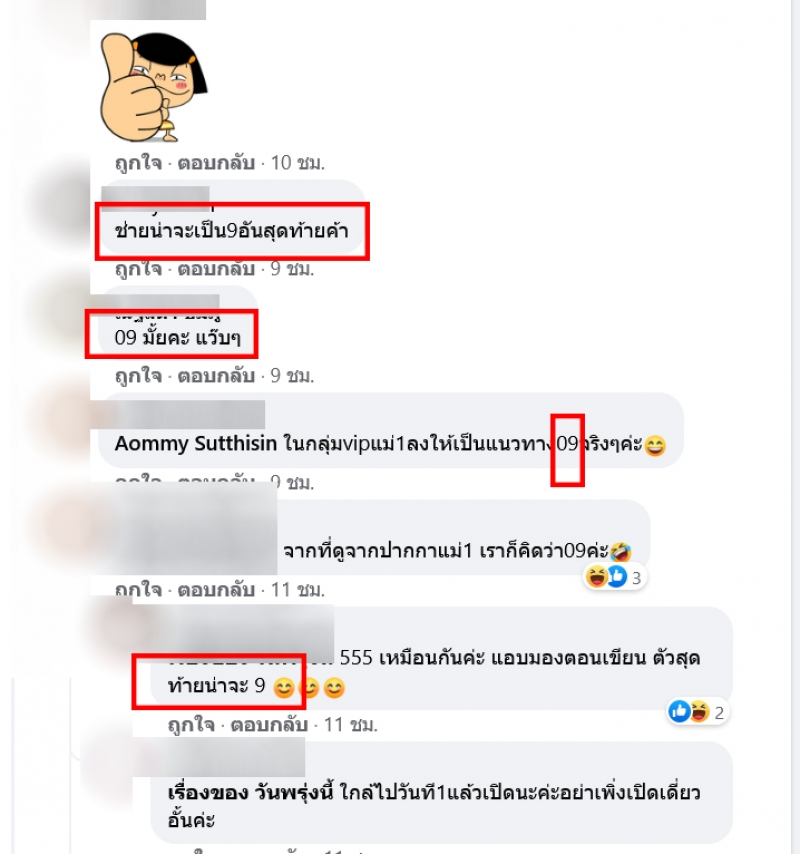Open the tagged name Aommy Sutthisin
Screen dimensions: 800x854
(x=196, y=443)
